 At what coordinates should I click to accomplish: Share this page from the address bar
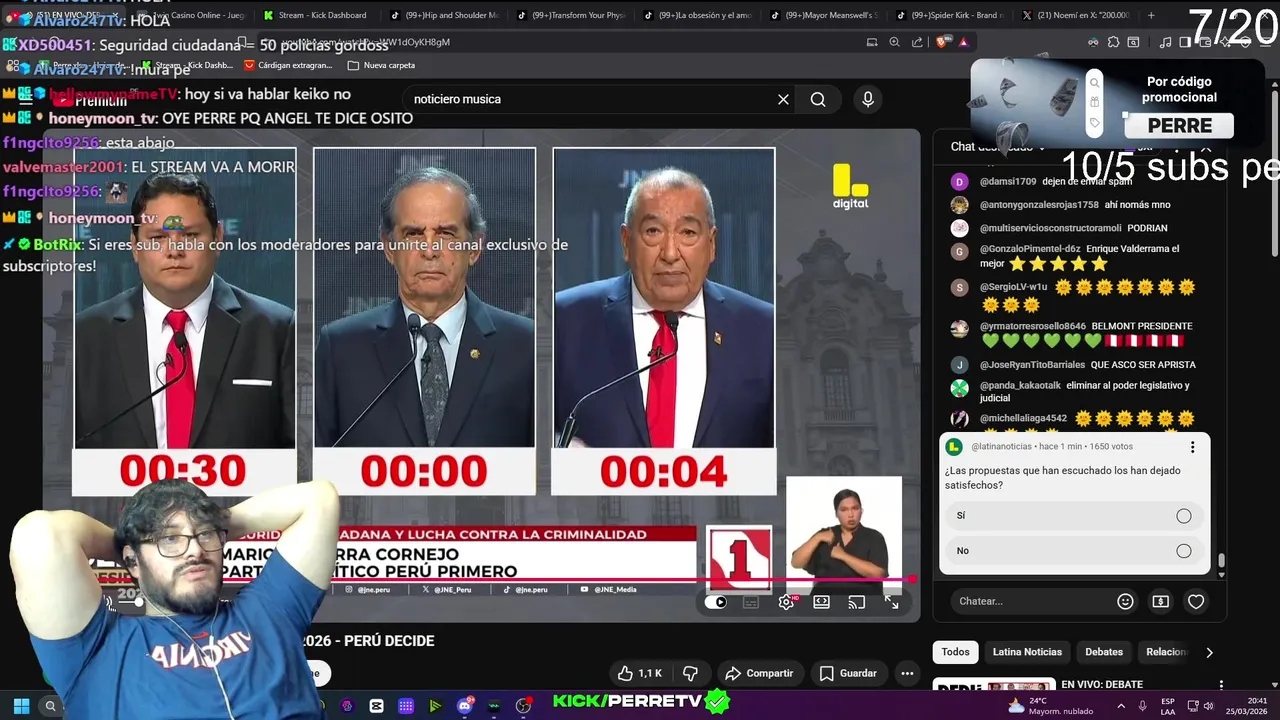917,42
